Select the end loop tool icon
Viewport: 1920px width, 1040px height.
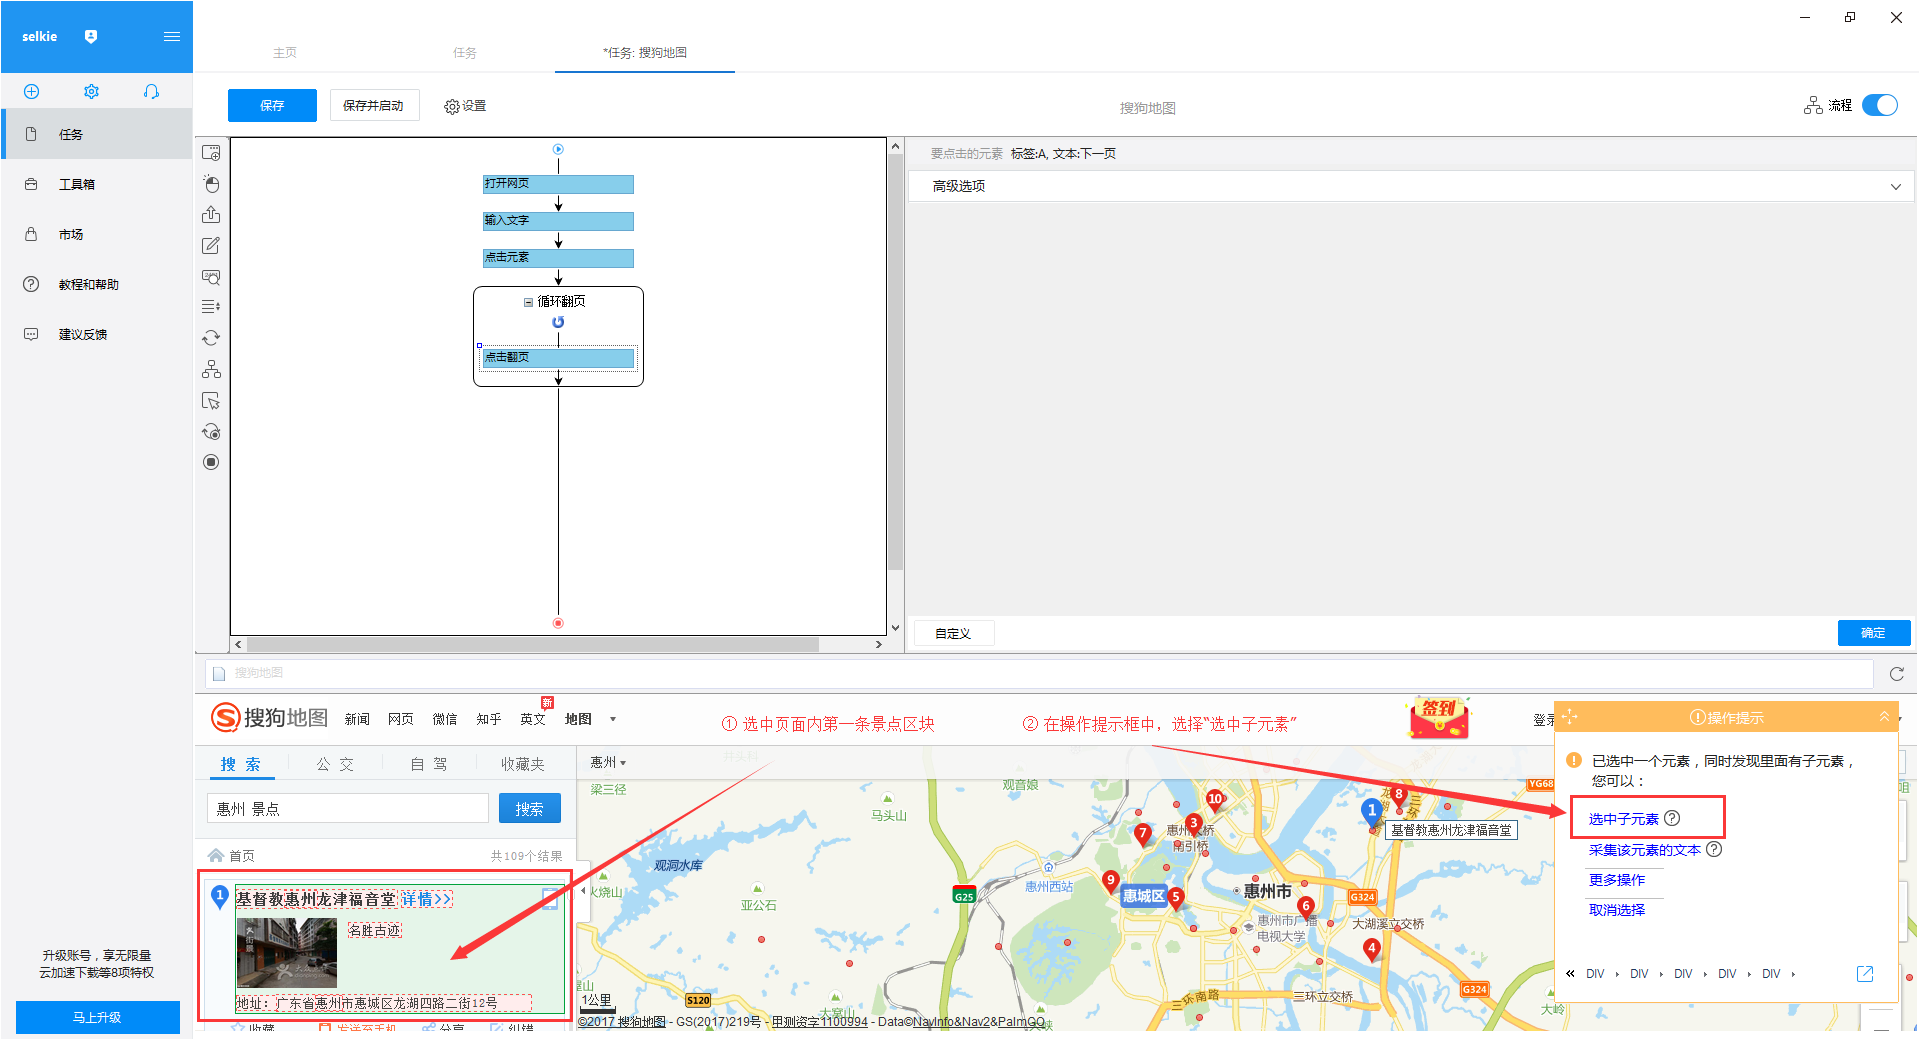coord(211,432)
